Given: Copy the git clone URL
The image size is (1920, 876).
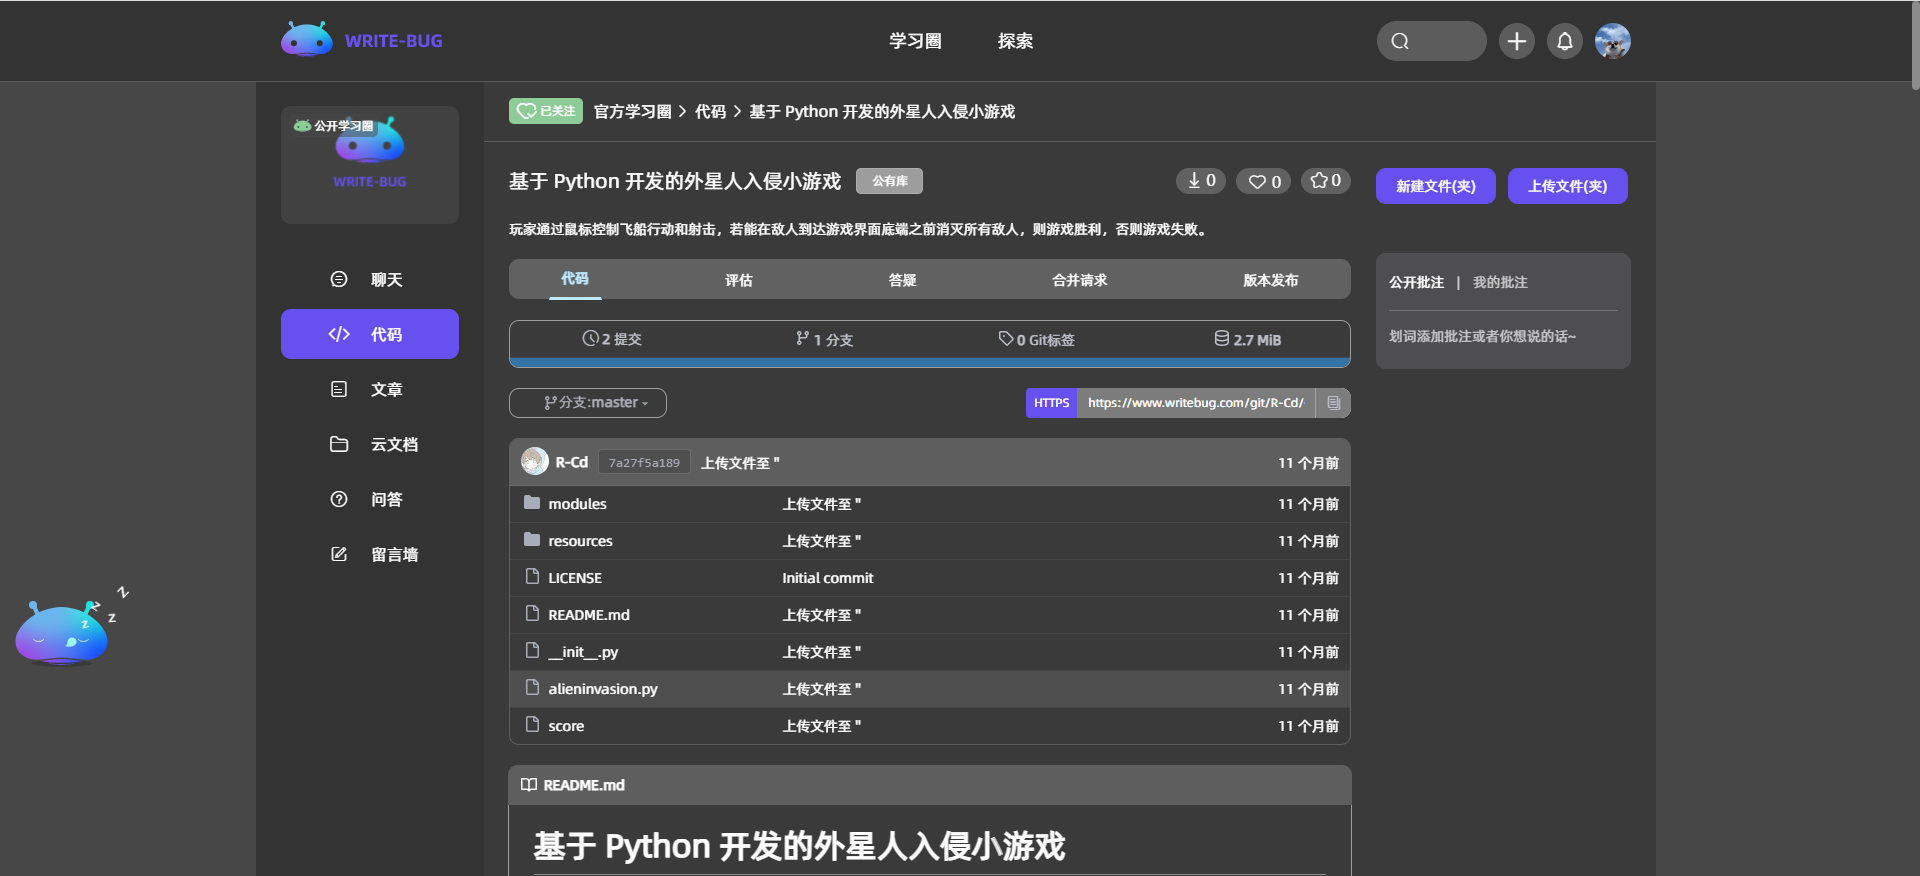Looking at the screenshot, I should 1333,403.
